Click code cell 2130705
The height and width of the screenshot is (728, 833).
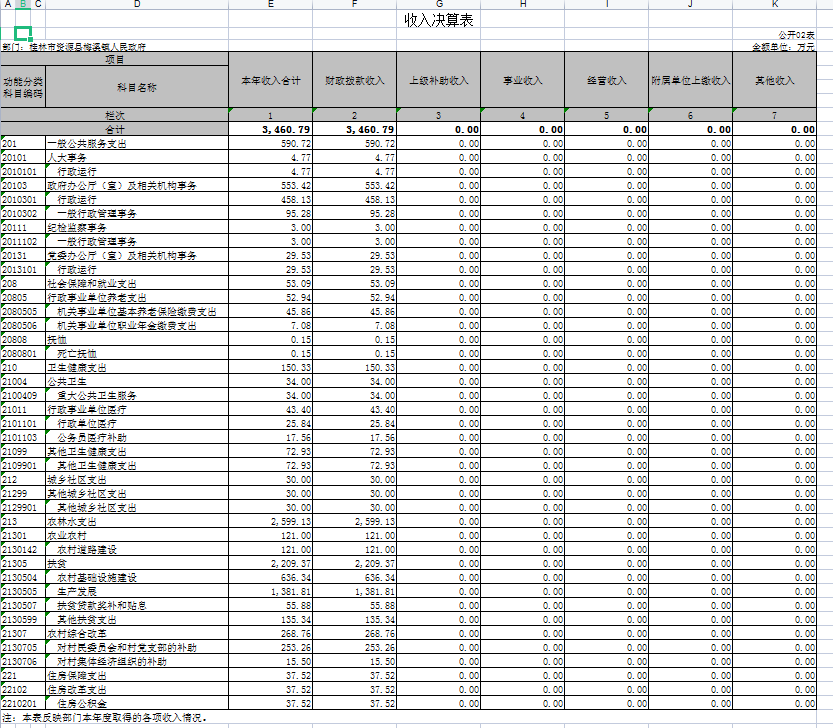(x=22, y=647)
